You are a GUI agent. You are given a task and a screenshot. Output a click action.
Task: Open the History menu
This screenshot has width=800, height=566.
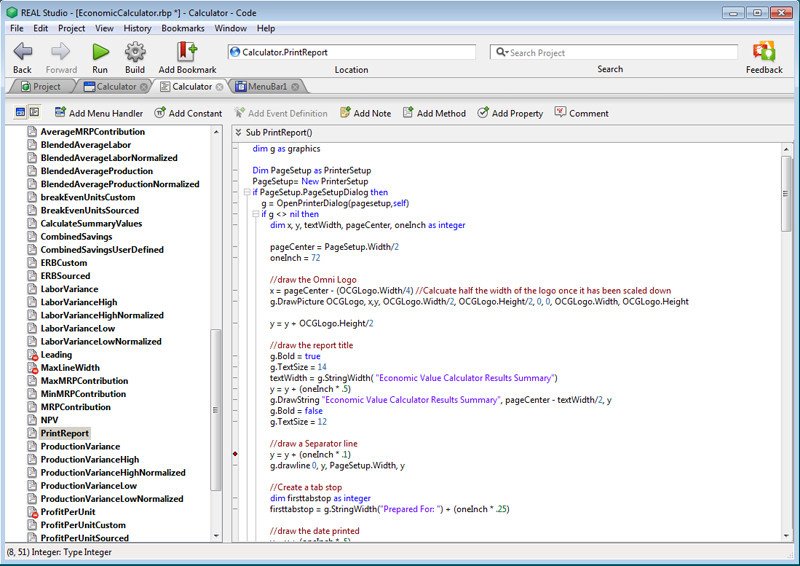coord(137,29)
